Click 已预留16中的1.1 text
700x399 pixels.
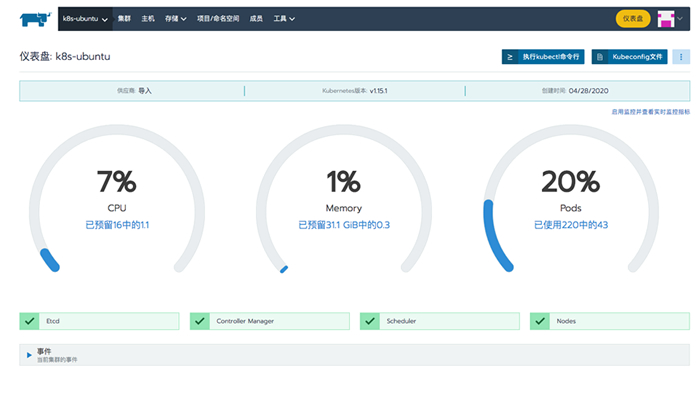pos(117,225)
